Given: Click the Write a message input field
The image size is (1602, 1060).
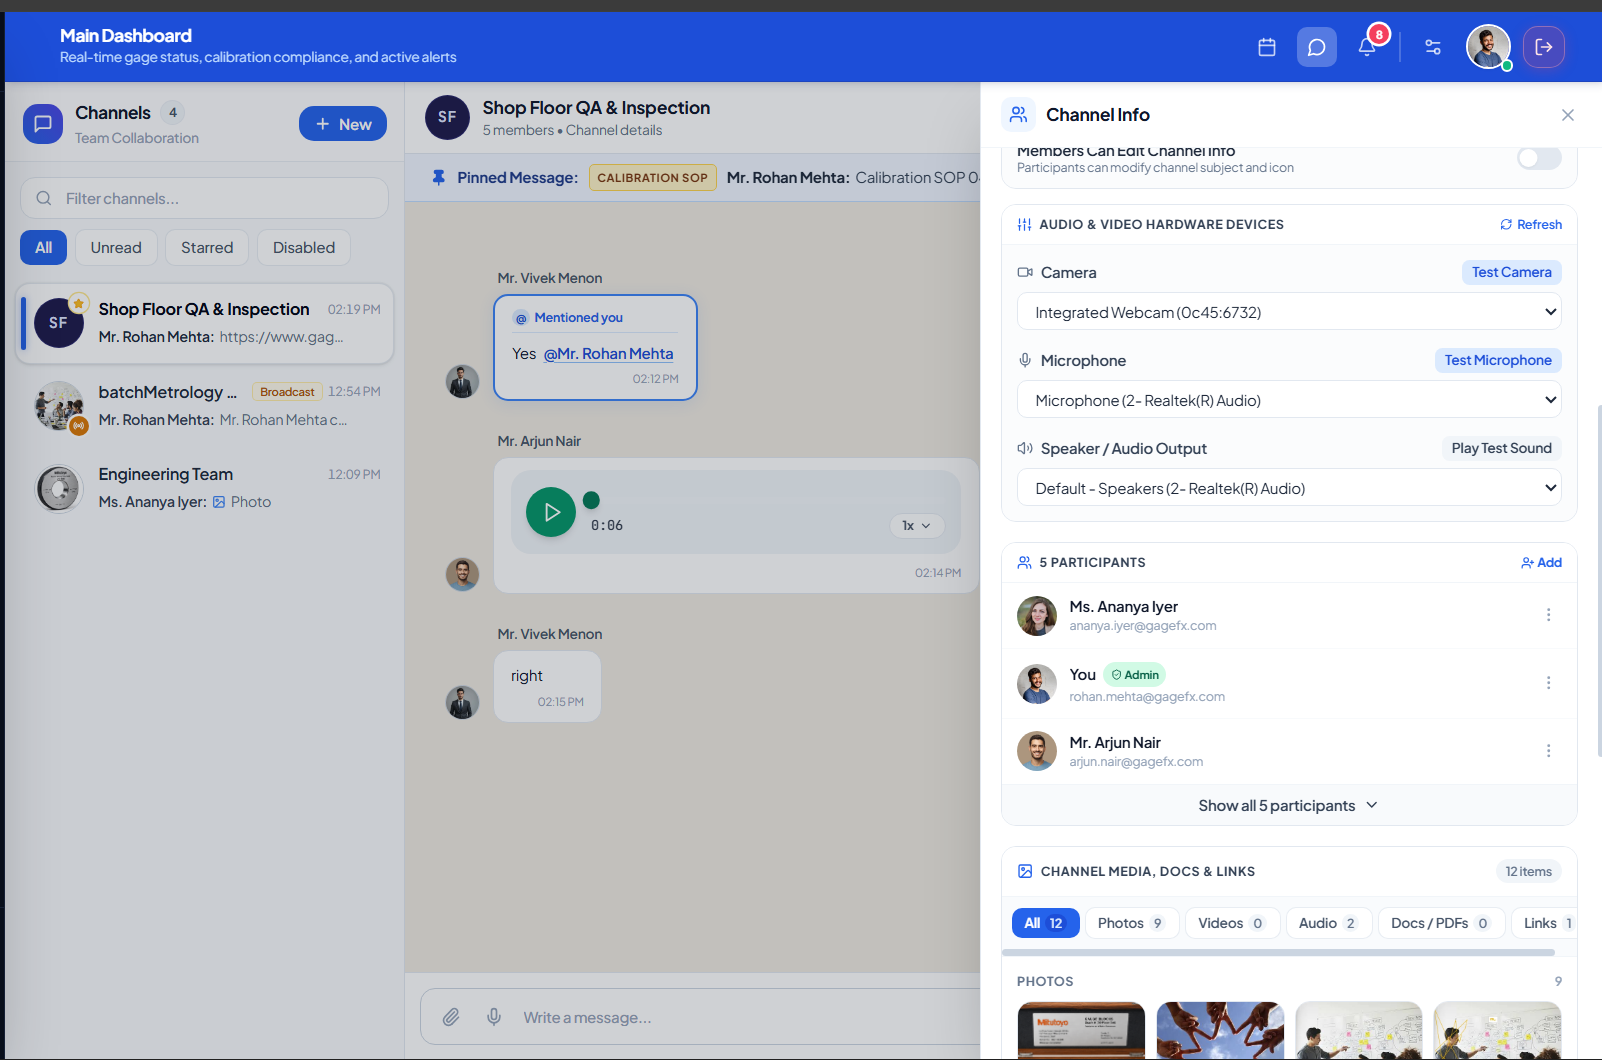Looking at the screenshot, I should tap(750, 1017).
